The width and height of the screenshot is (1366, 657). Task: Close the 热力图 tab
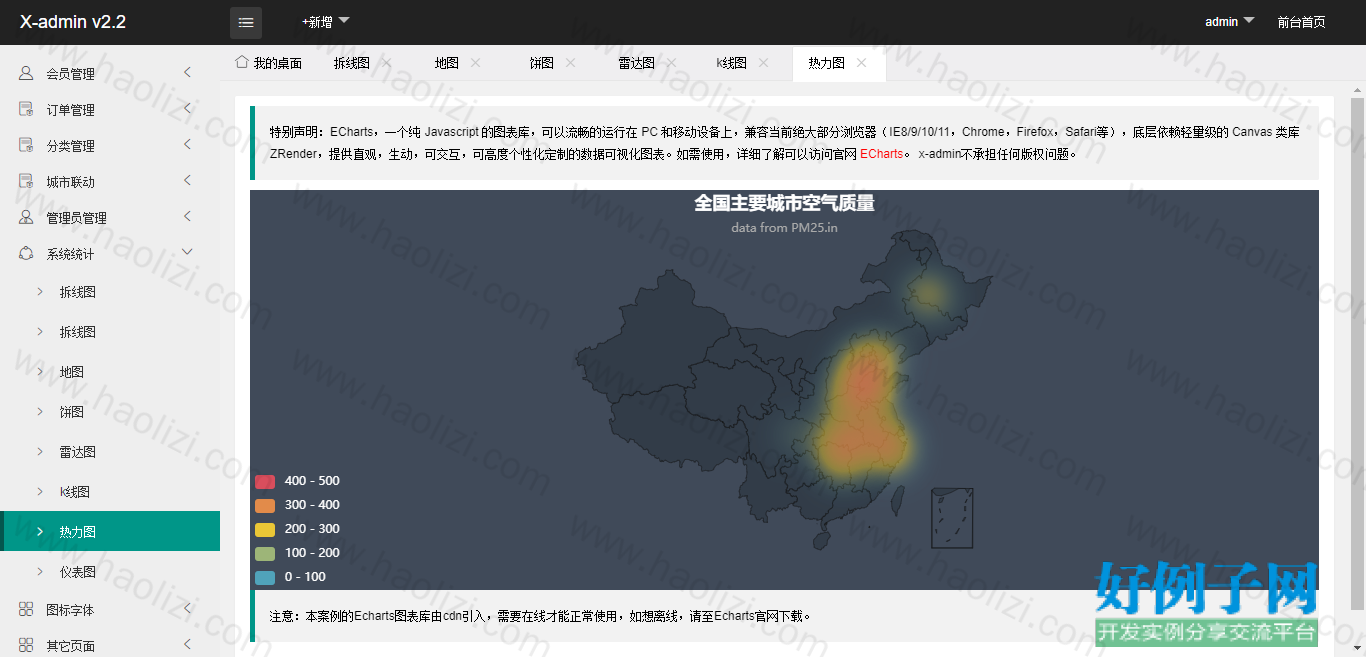(x=861, y=62)
